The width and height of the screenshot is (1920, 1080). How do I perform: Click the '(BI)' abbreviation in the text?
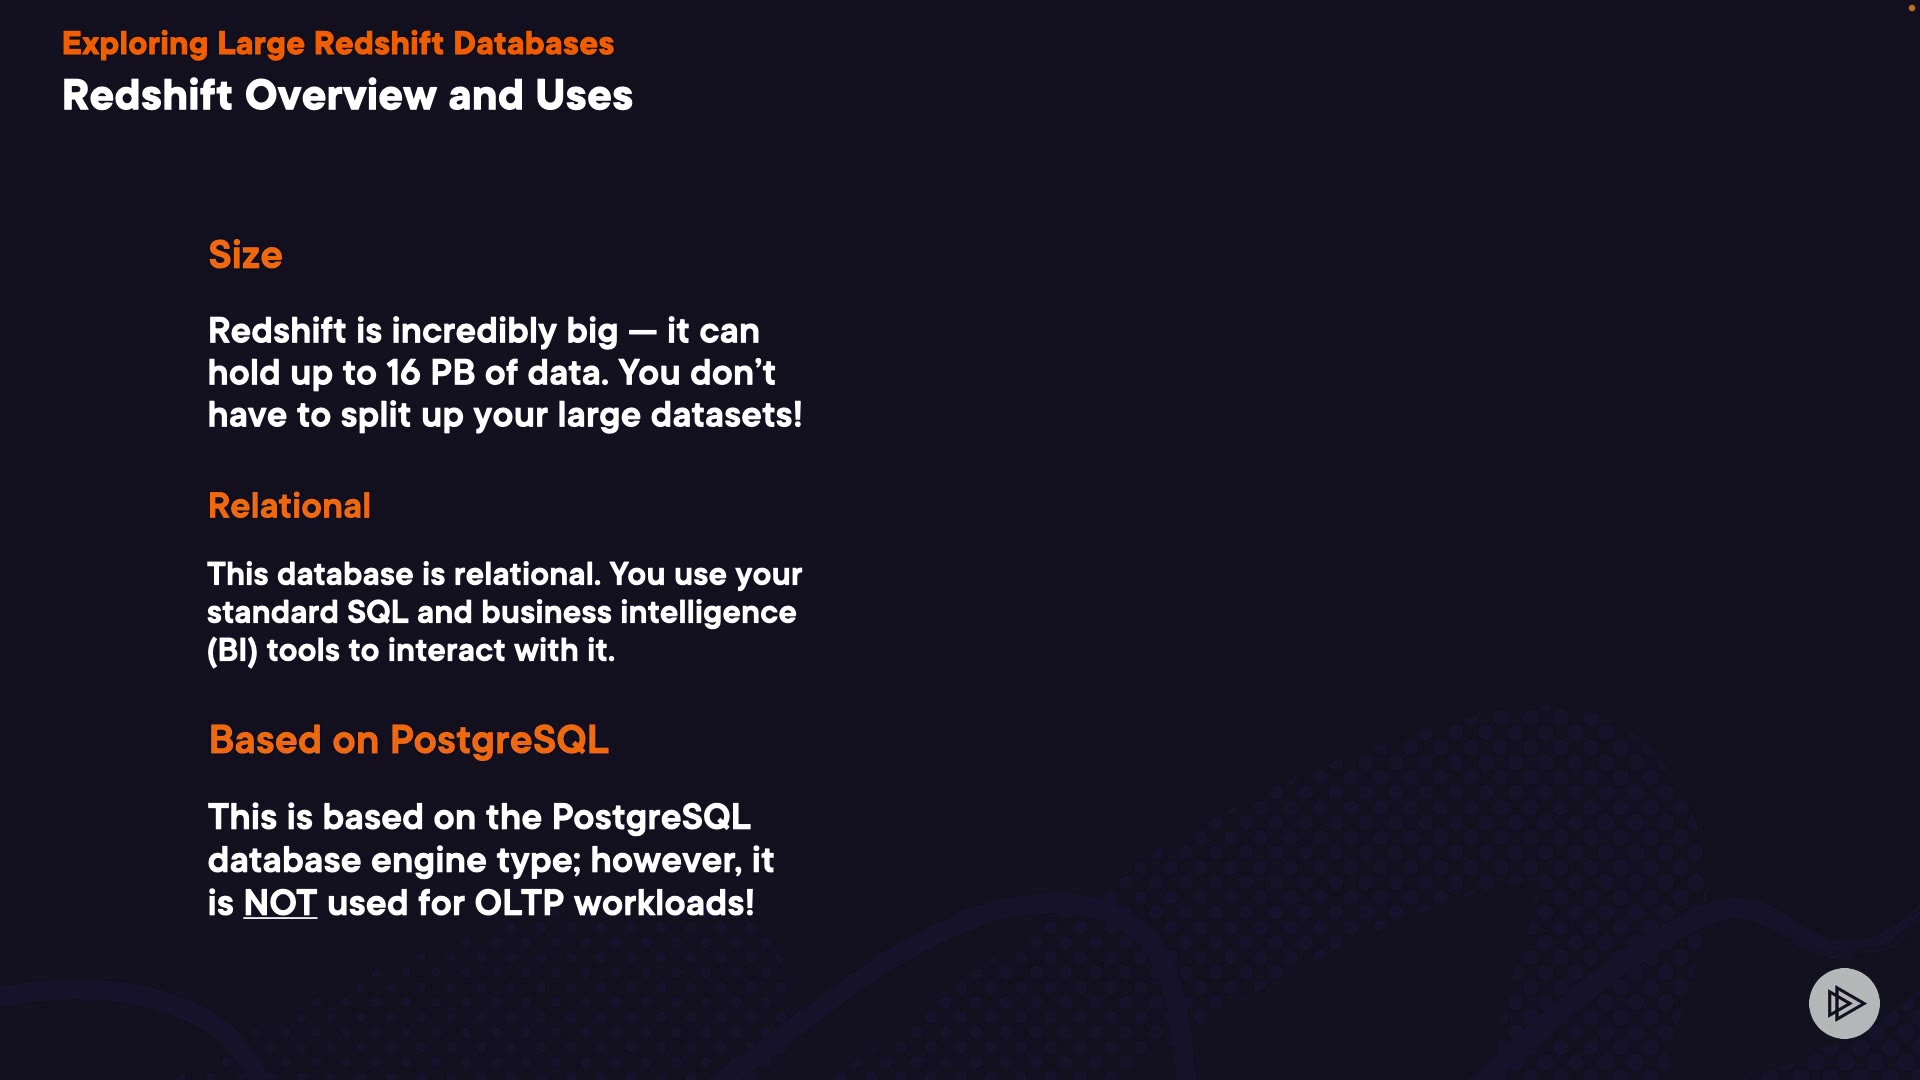(232, 651)
